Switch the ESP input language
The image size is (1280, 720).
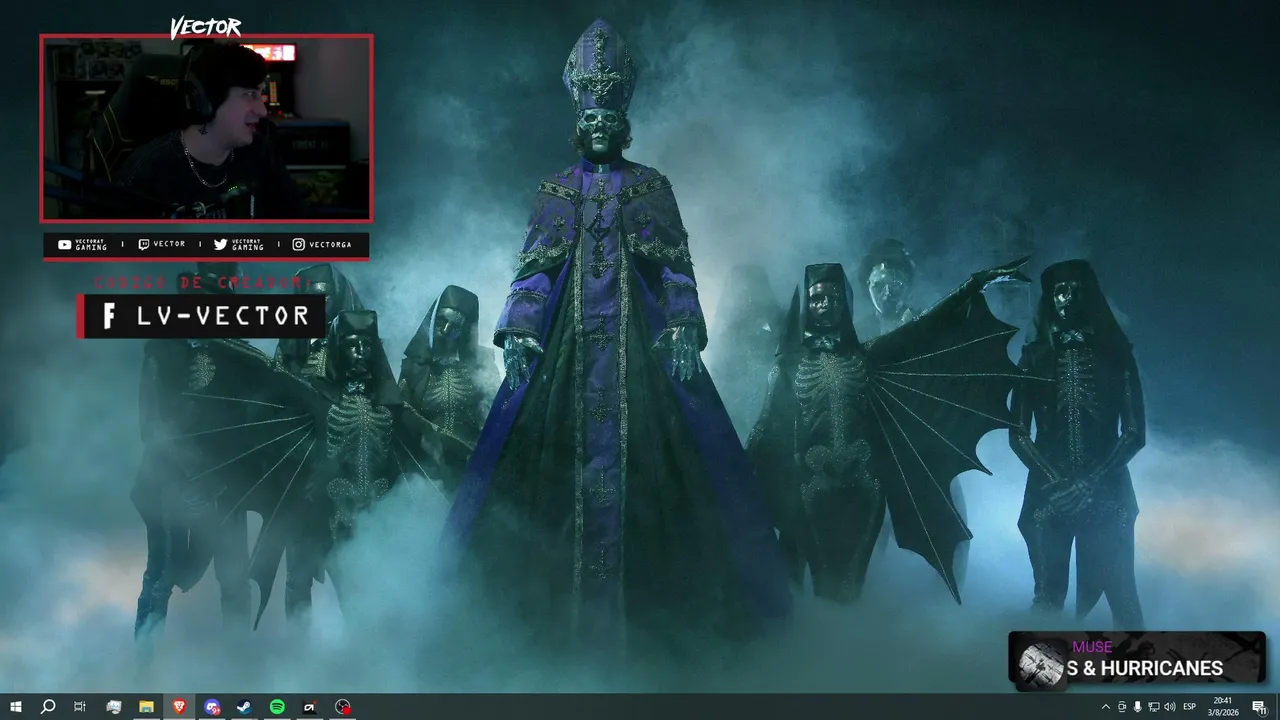pyautogui.click(x=1190, y=707)
